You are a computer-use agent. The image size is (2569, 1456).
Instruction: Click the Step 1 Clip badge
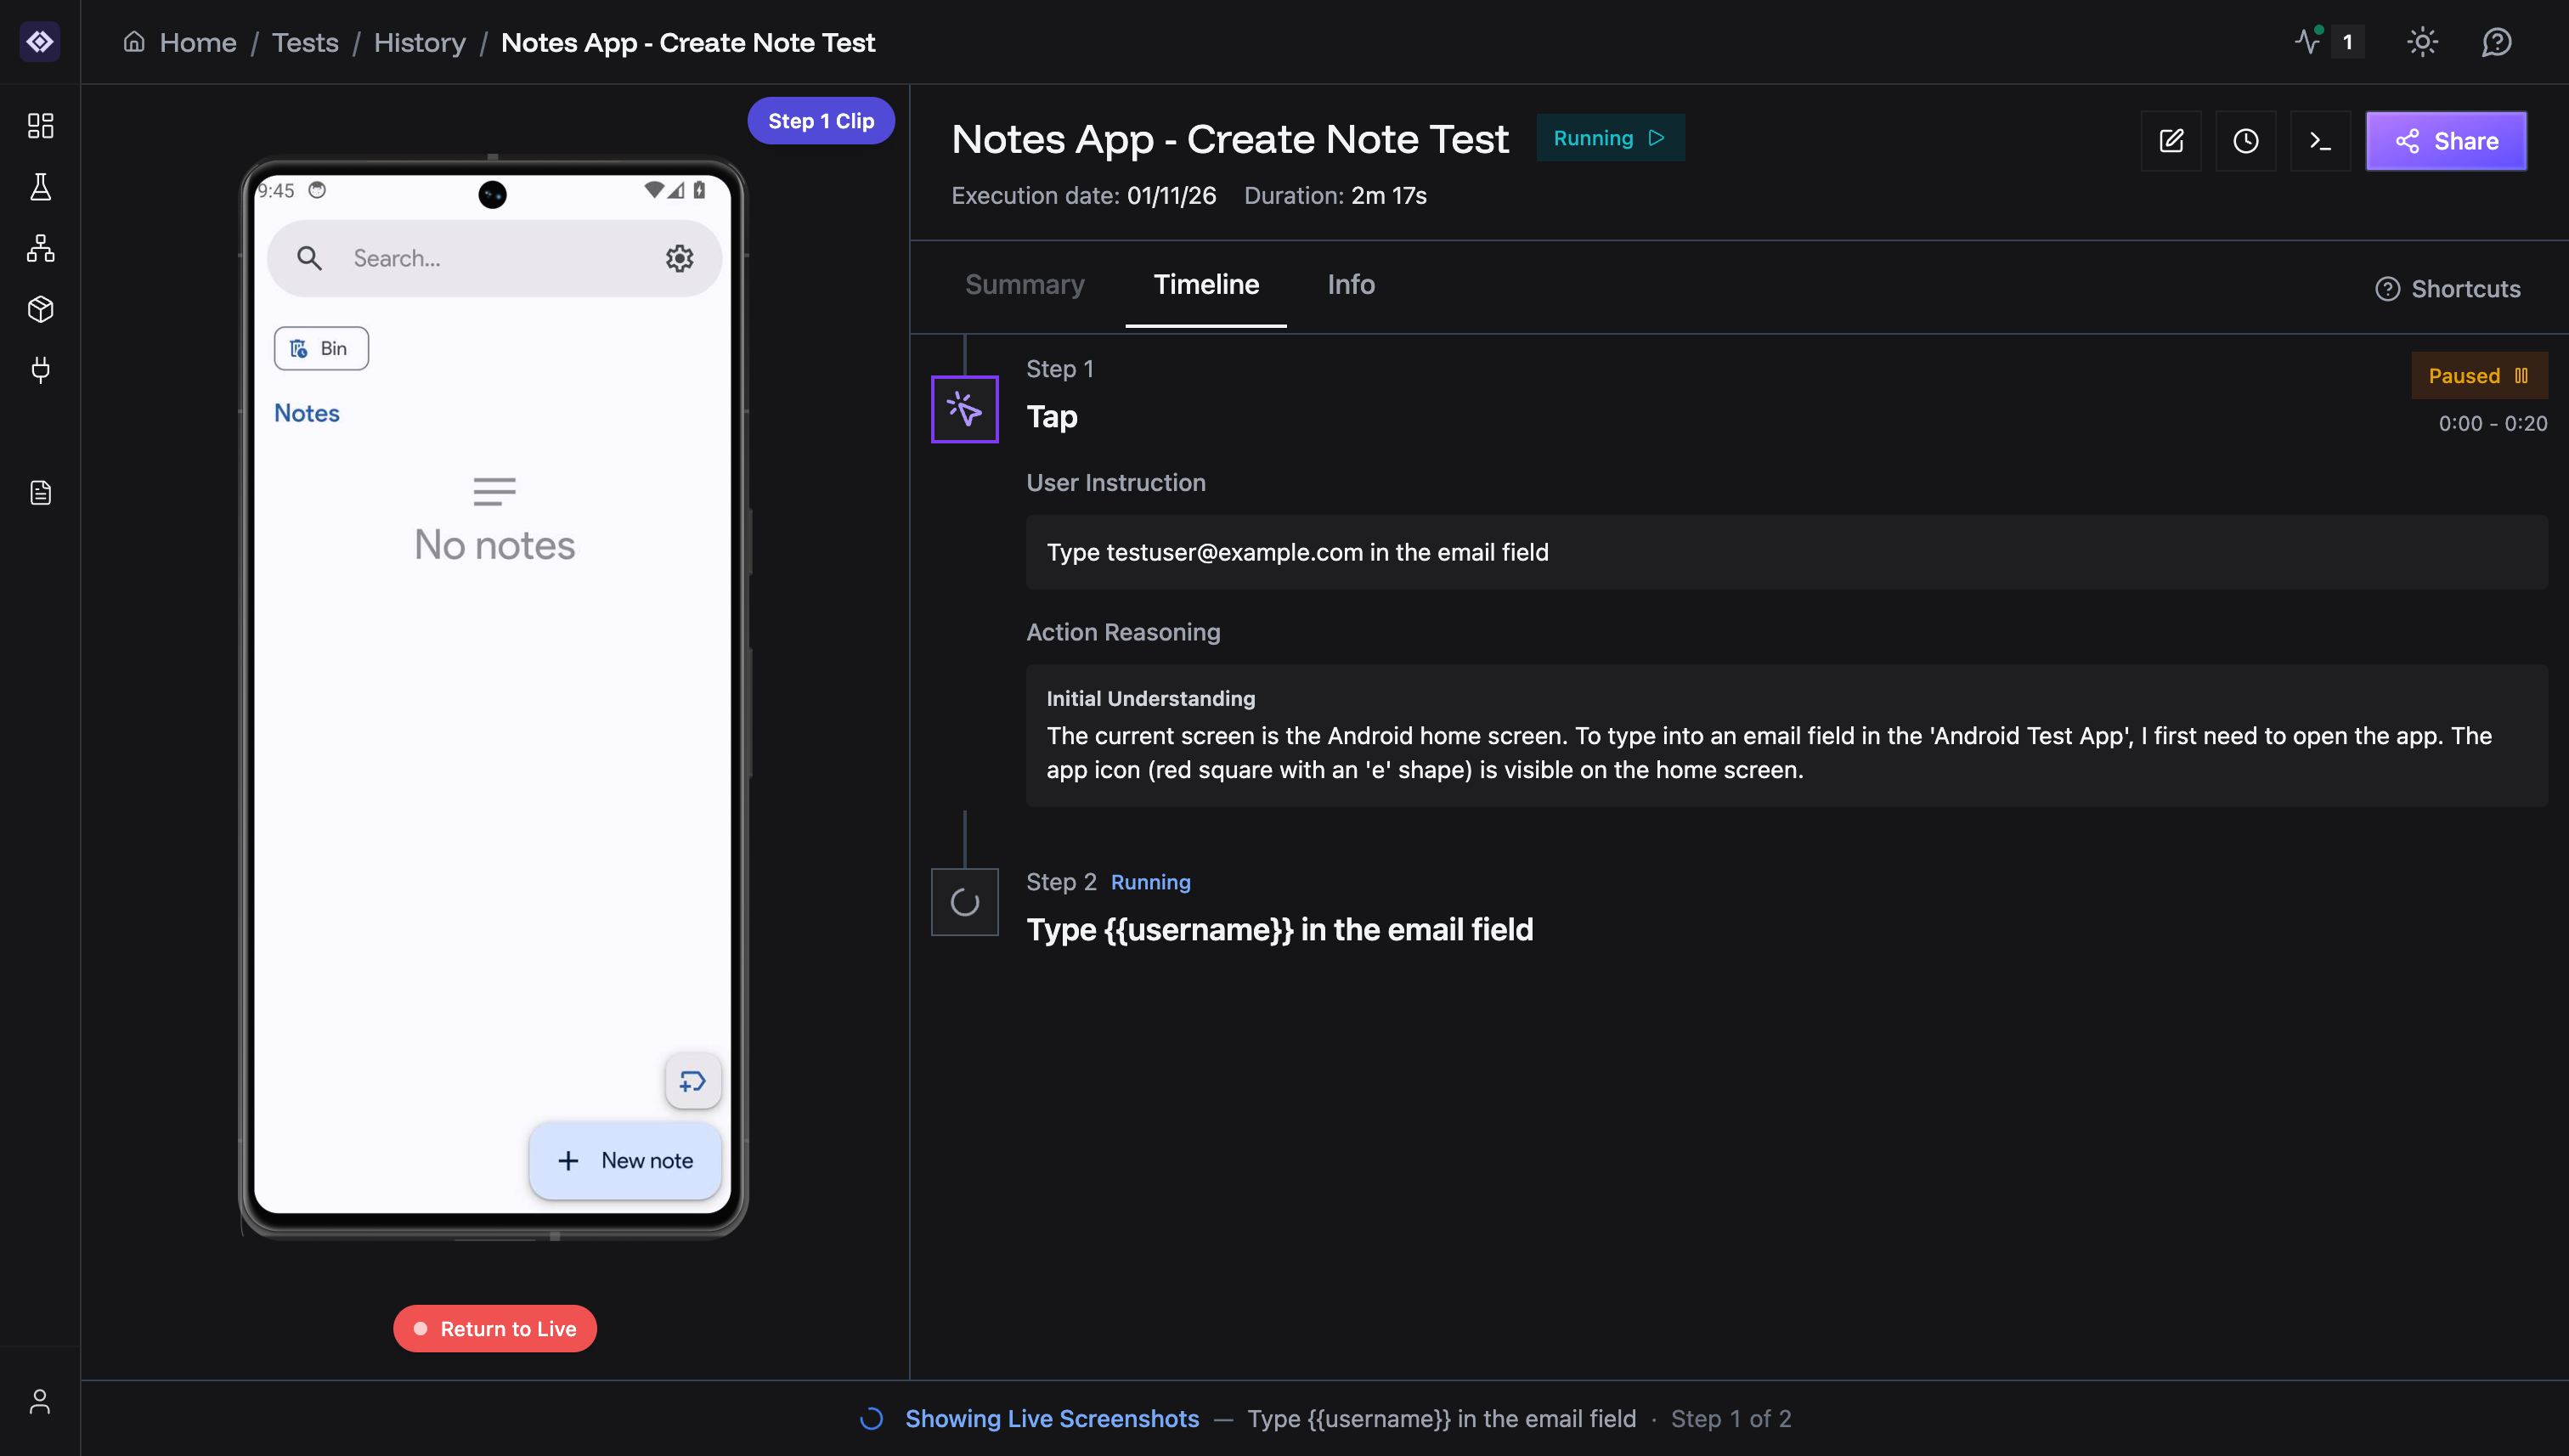coord(820,121)
